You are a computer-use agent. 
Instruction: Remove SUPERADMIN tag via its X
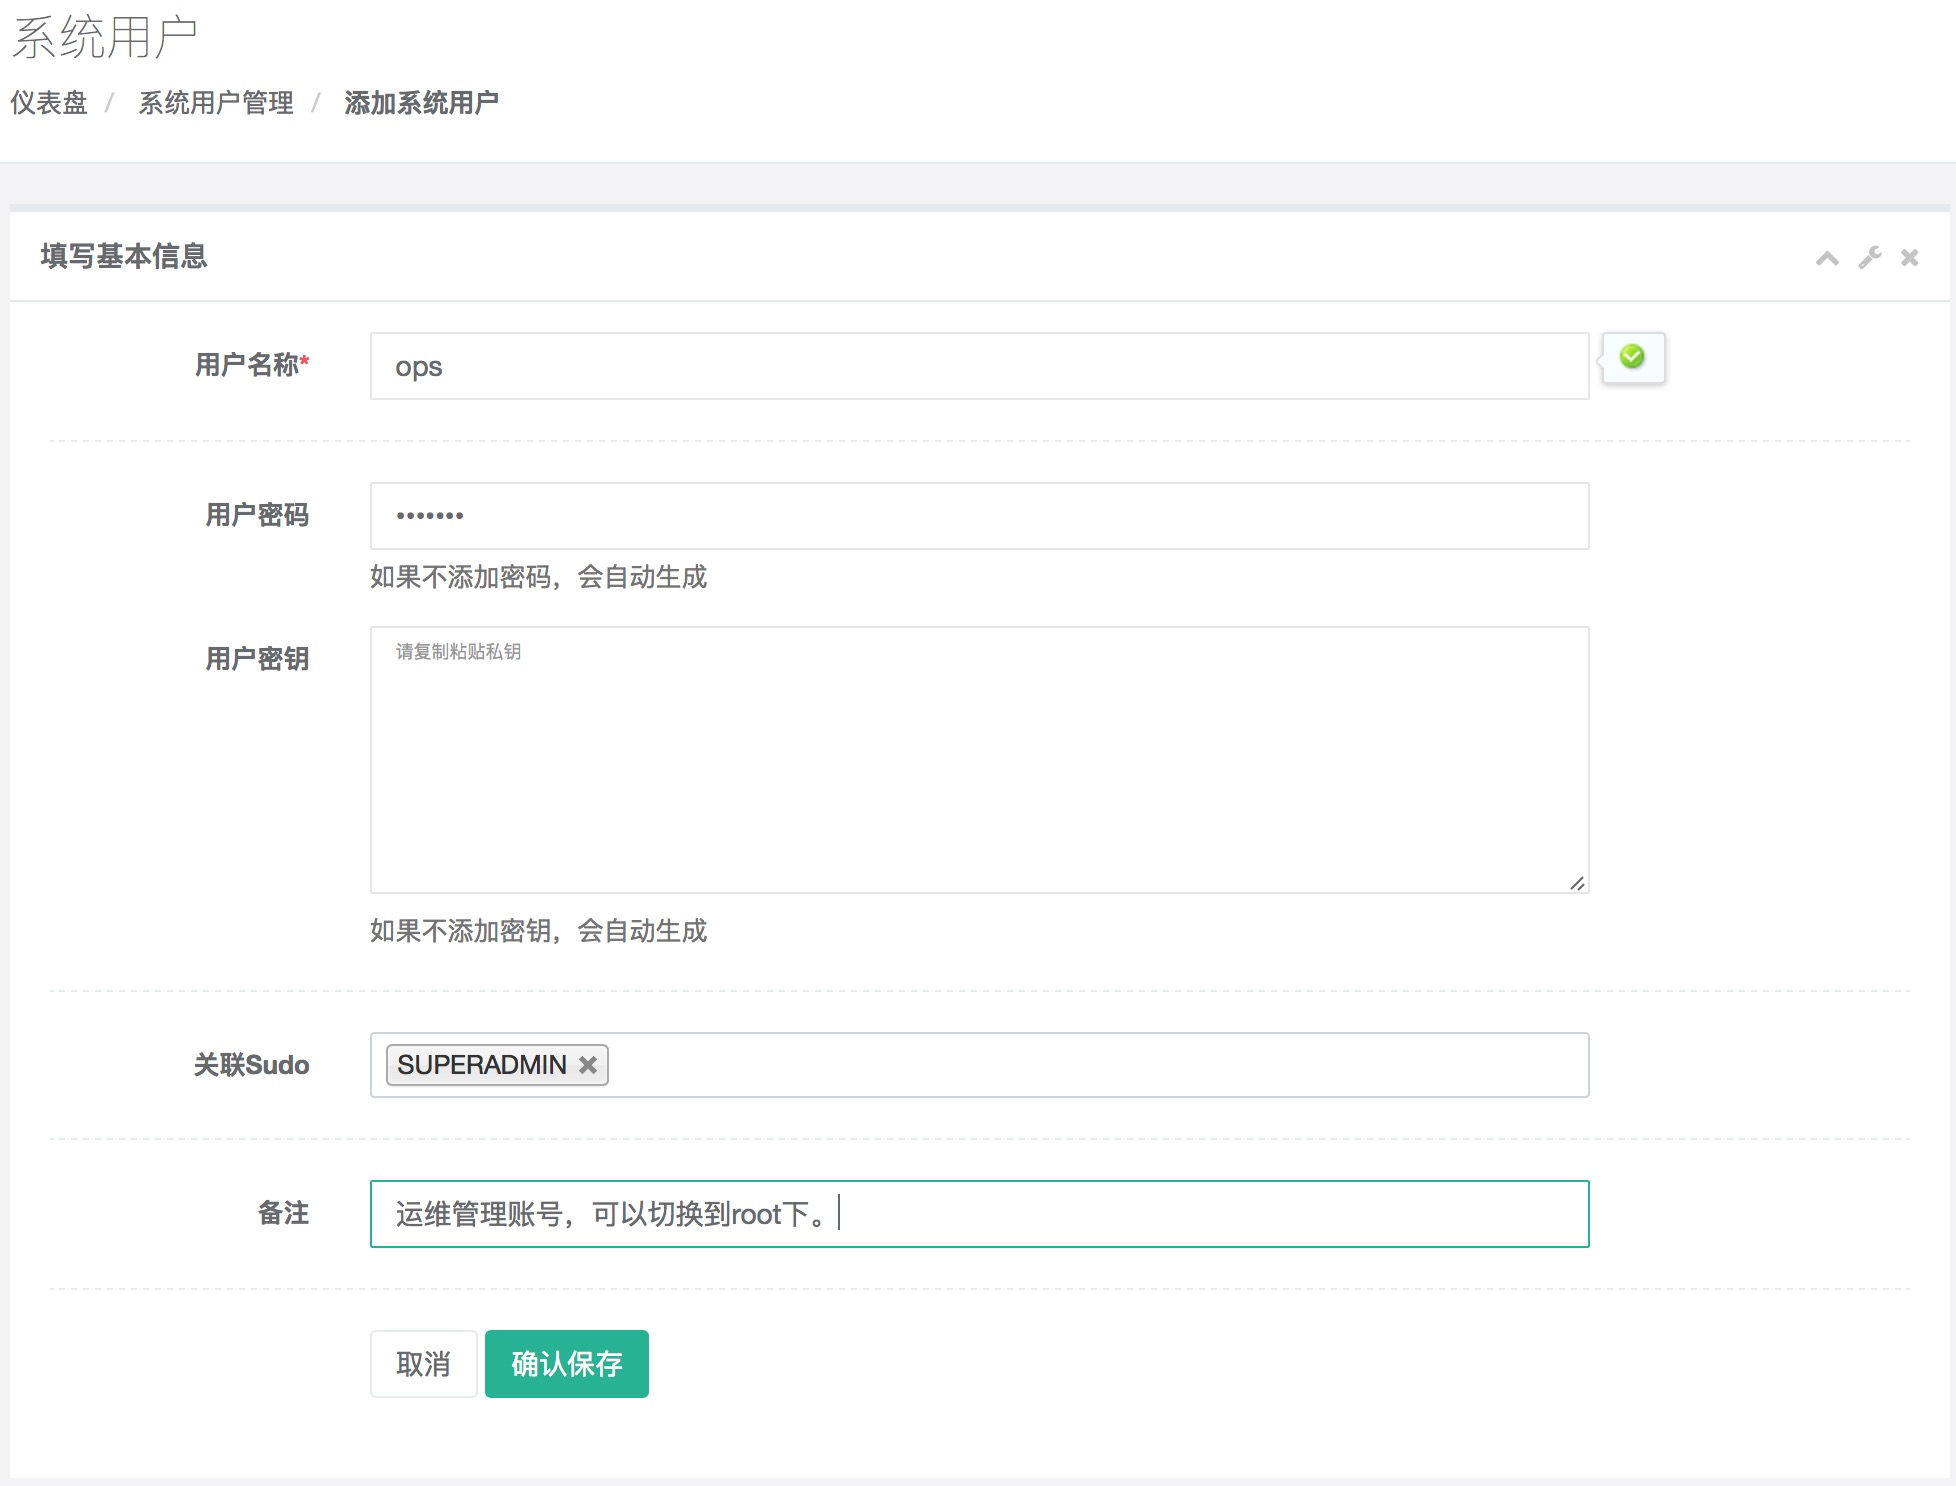(x=588, y=1065)
